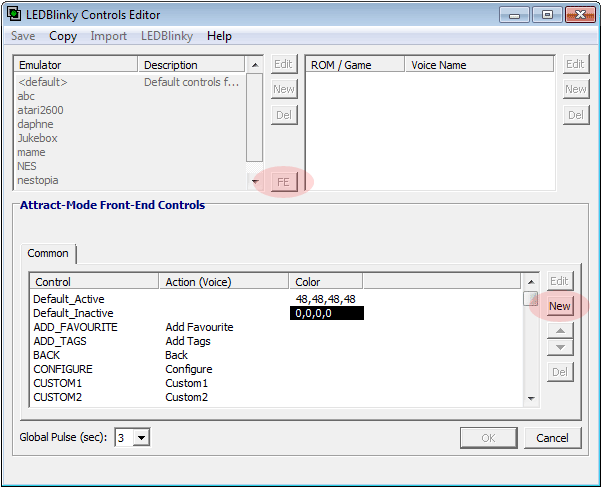Select the CUSTOM2 control row
Image resolution: width=602 pixels, height=488 pixels.
point(276,397)
